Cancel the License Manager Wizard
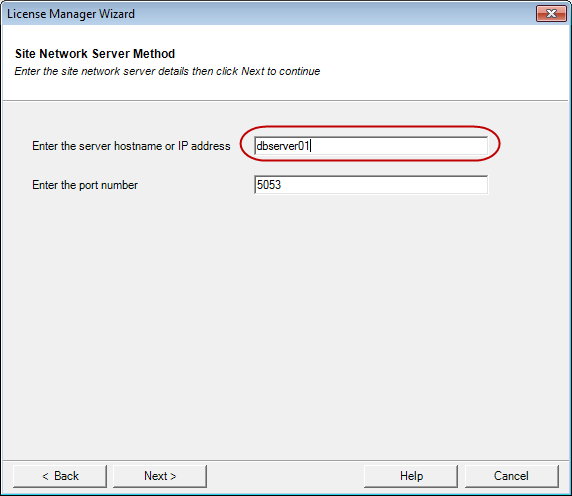Screen dimensions: 572x496 (511, 476)
